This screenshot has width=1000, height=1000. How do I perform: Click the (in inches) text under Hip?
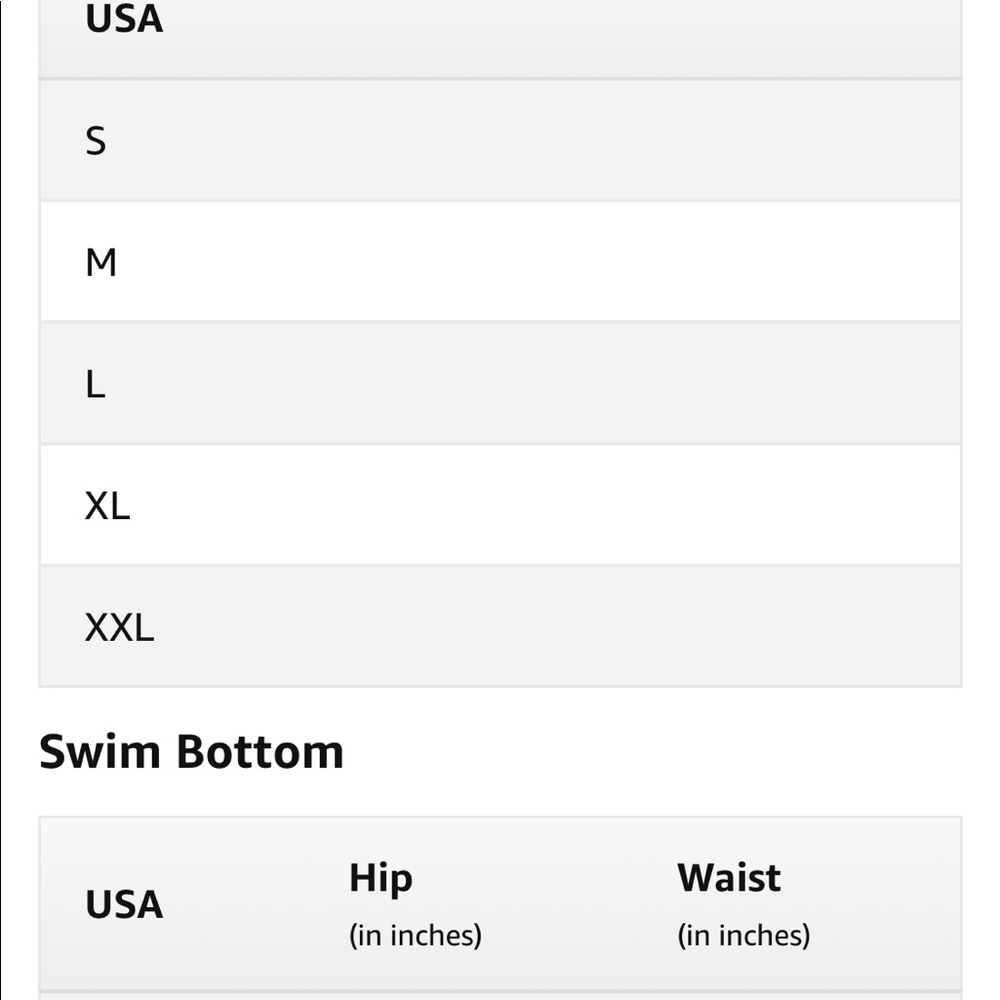415,936
